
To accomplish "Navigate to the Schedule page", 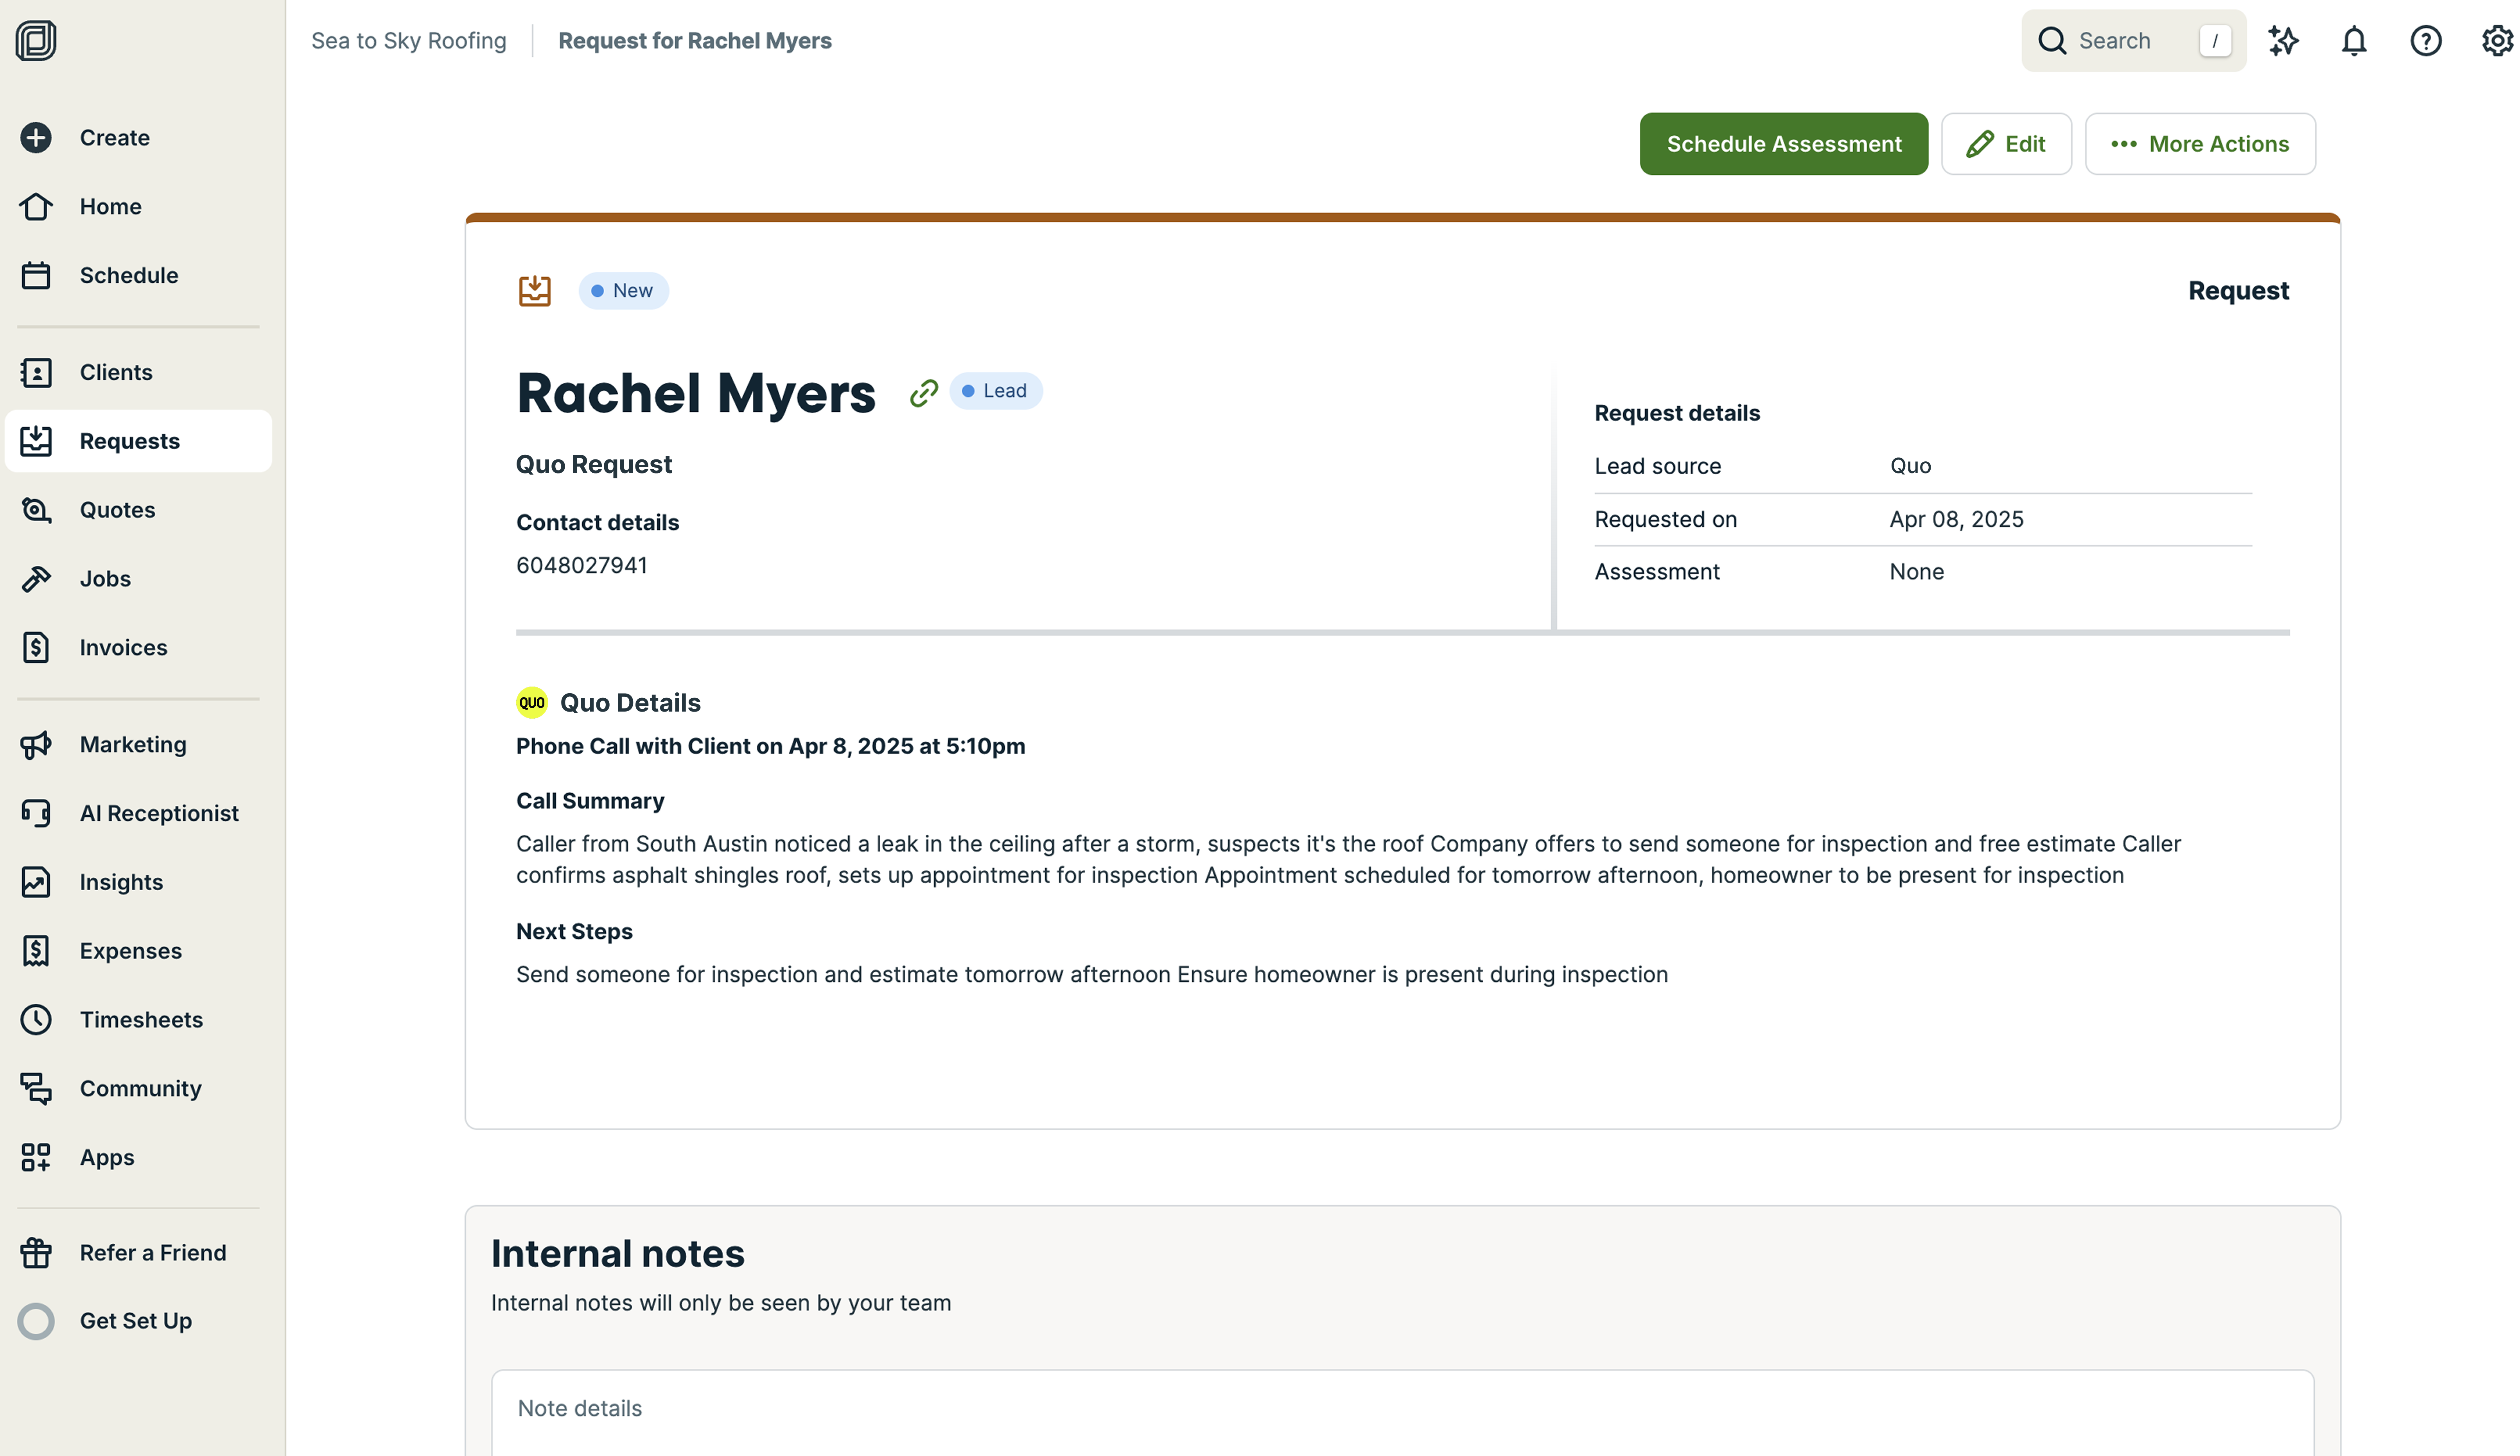I will [x=129, y=275].
